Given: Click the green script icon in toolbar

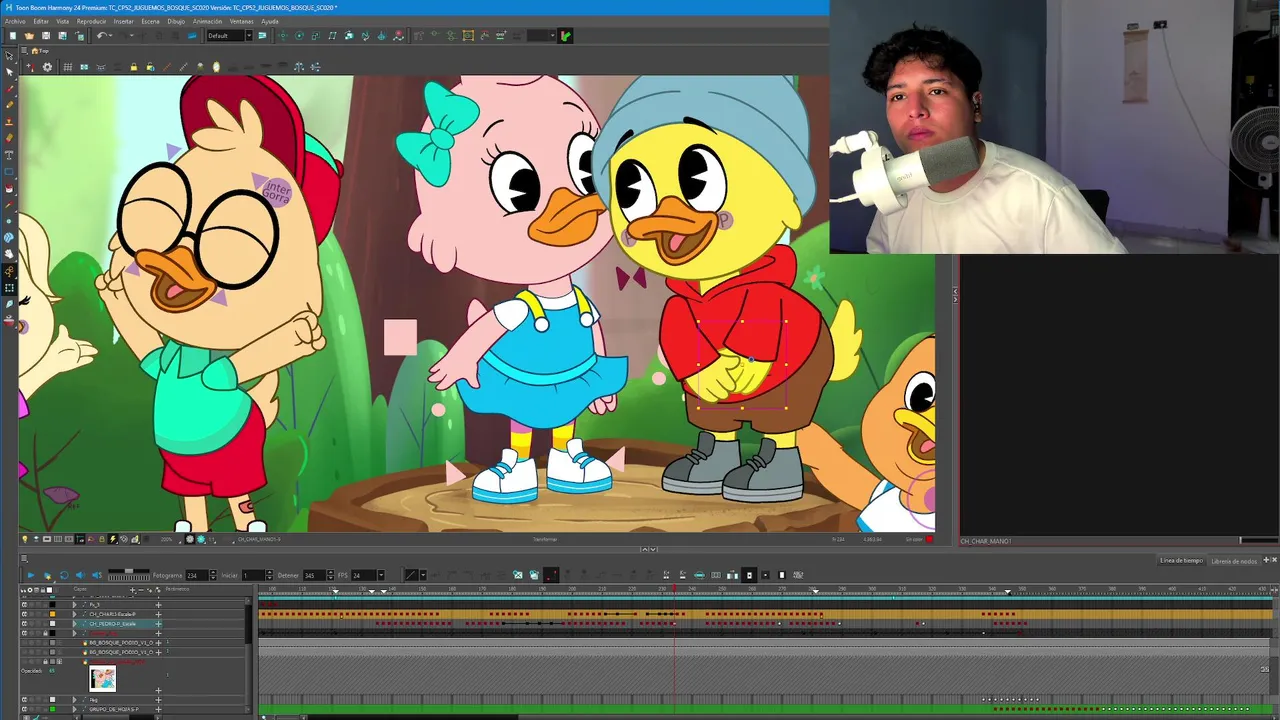Looking at the screenshot, I should tap(566, 36).
